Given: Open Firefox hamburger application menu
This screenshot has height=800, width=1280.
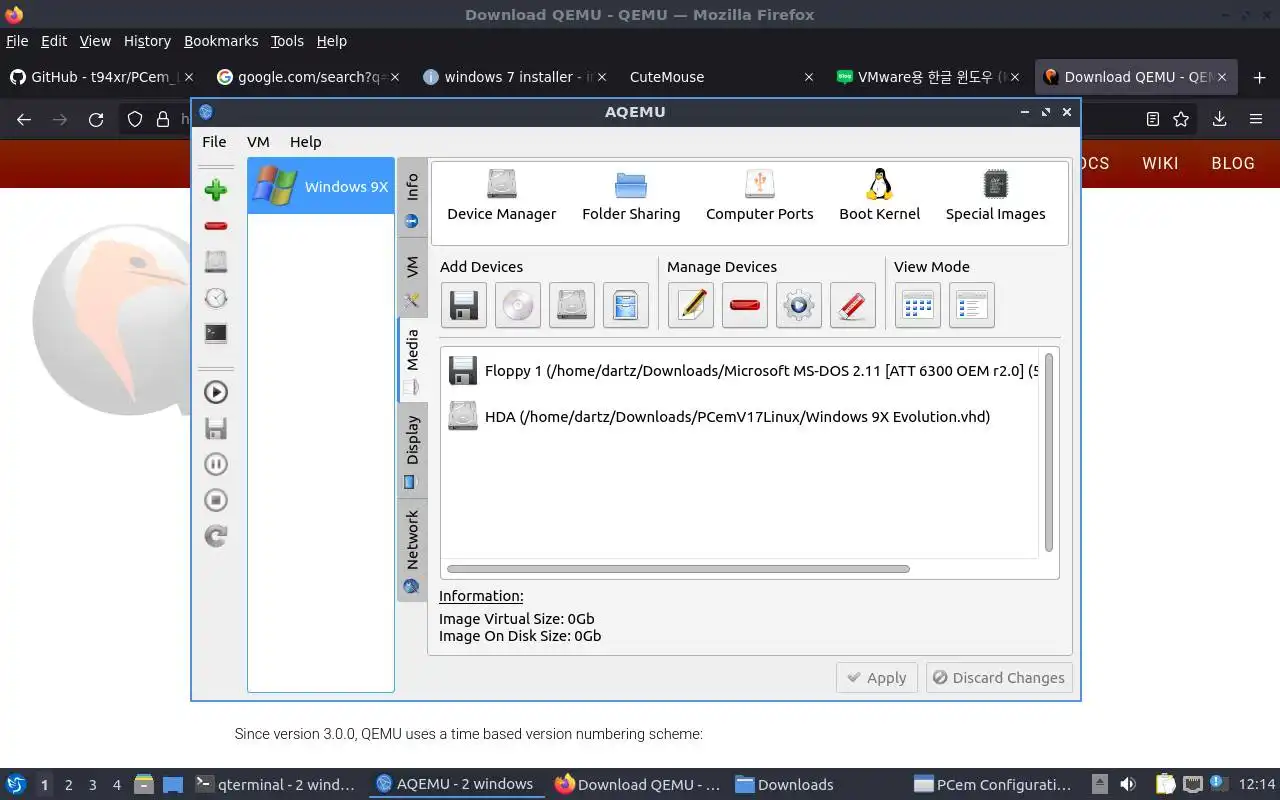Looking at the screenshot, I should click(x=1256, y=120).
